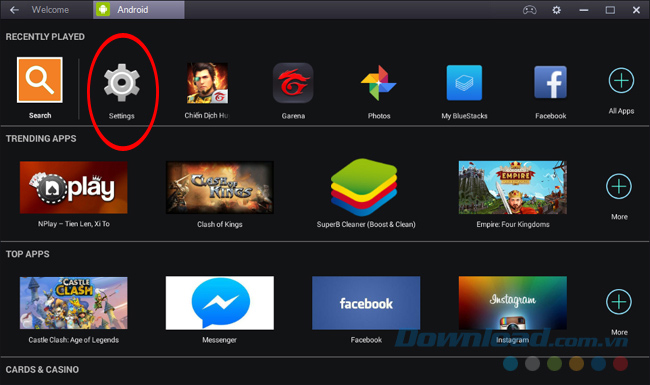The image size is (650, 385).
Task: Show More top apps
Action: (x=619, y=302)
